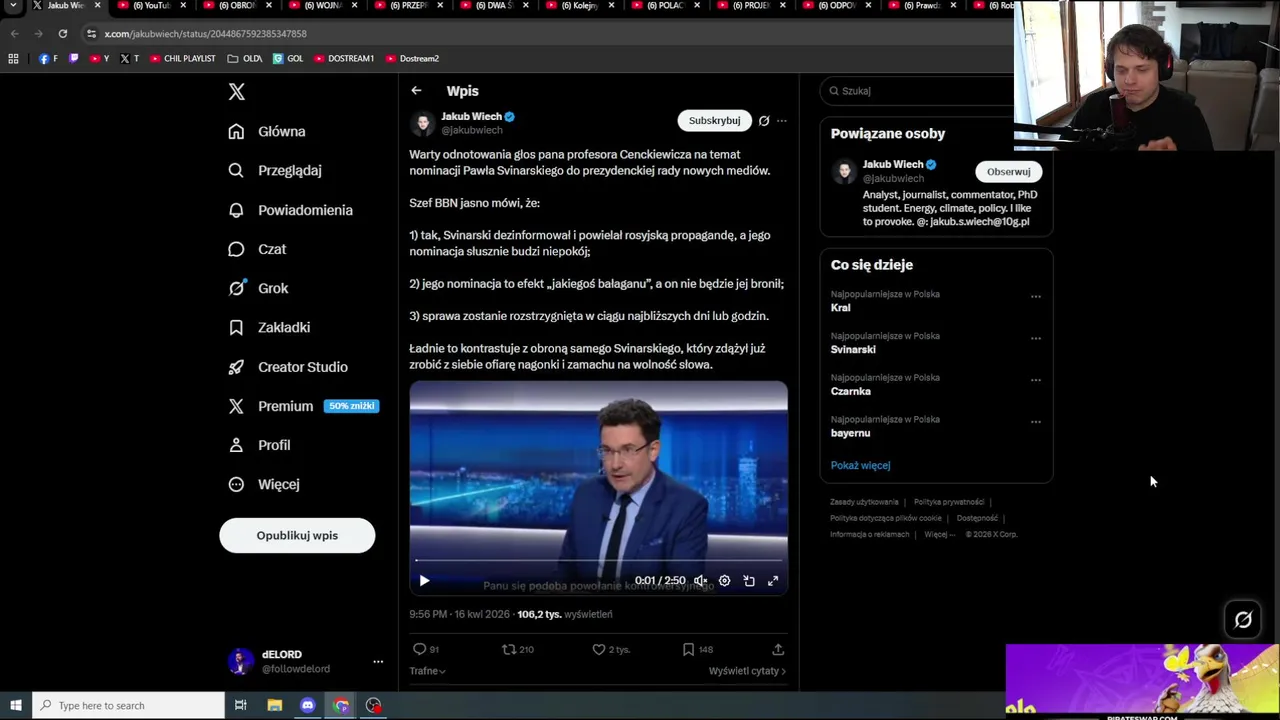Open Premium subscription page
Screen dimensions: 1280x720
click(302, 406)
